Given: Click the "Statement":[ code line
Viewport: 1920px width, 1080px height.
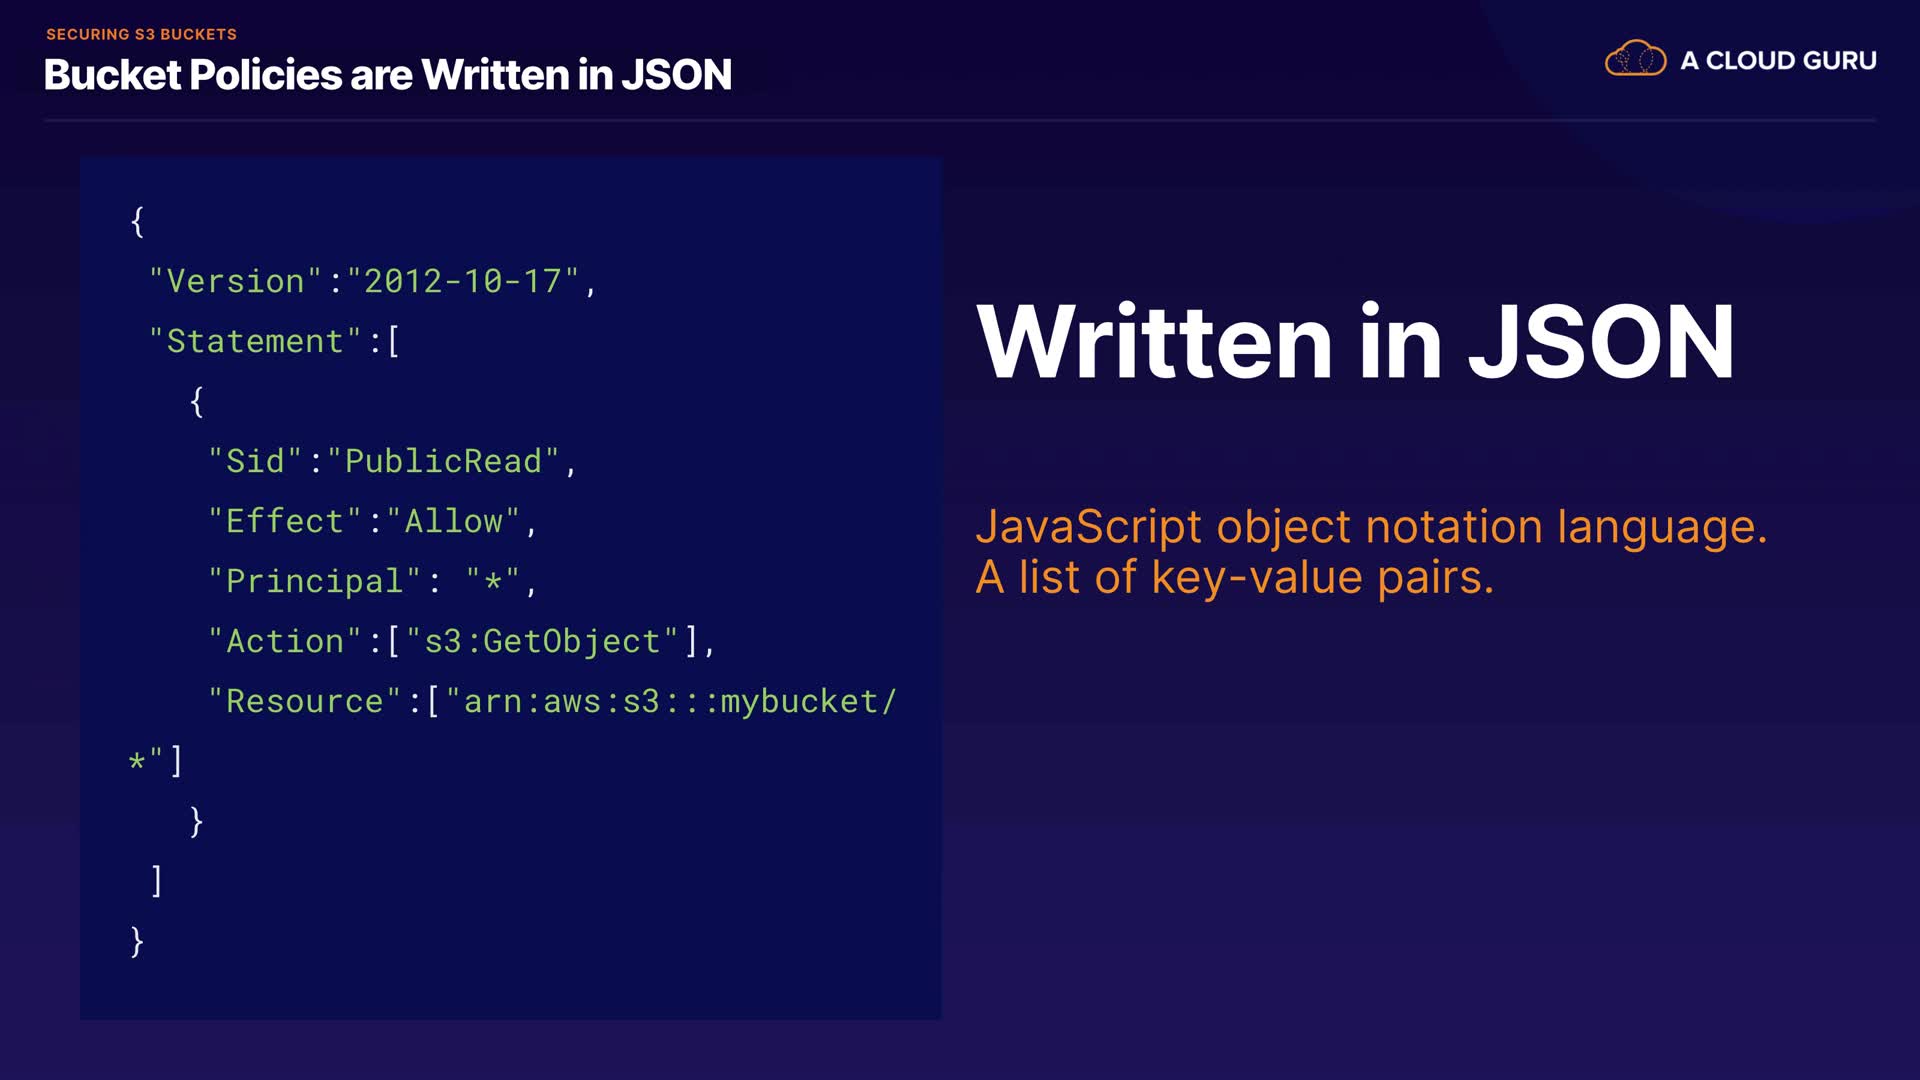Looking at the screenshot, I should point(273,341).
